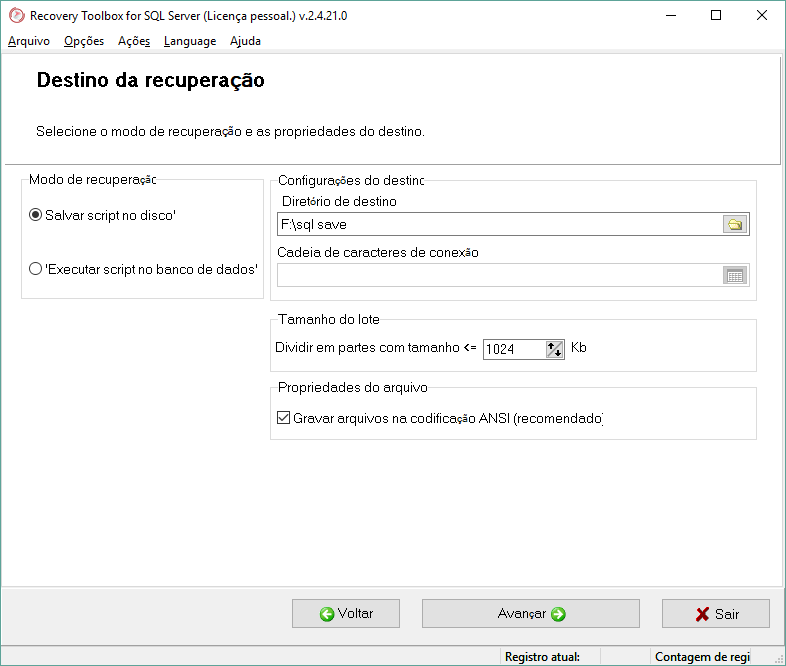Maximize the Recovery Toolbox window
This screenshot has width=786, height=666.
(x=716, y=16)
